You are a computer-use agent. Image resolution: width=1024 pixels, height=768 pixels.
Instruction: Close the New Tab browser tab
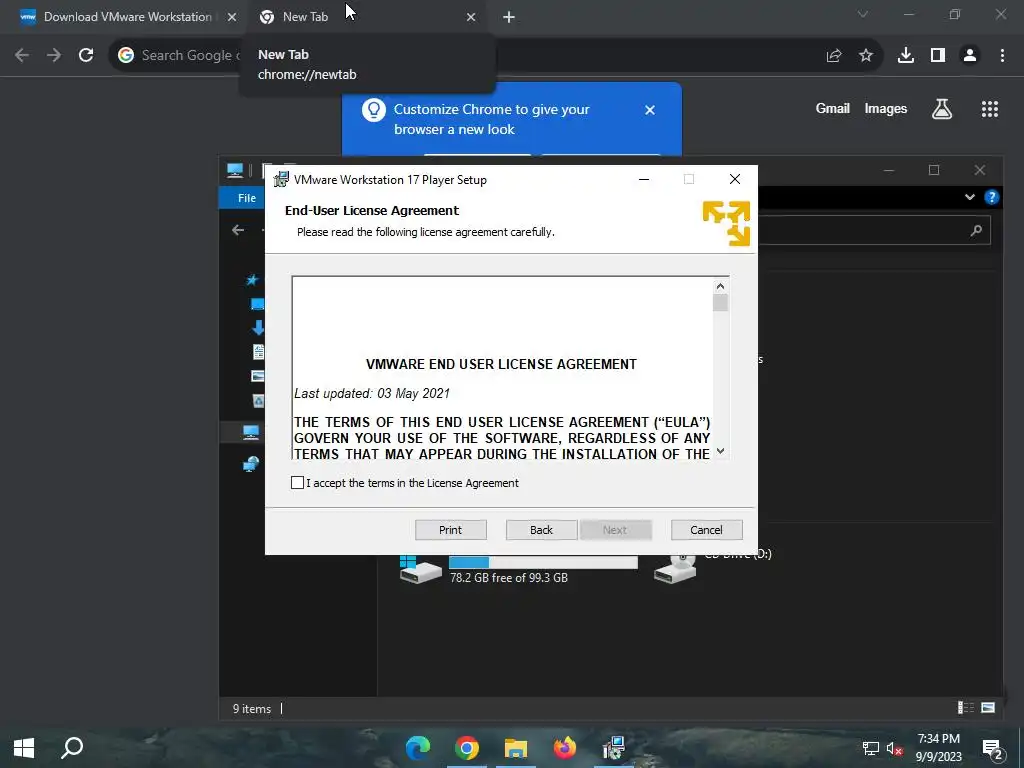[471, 17]
